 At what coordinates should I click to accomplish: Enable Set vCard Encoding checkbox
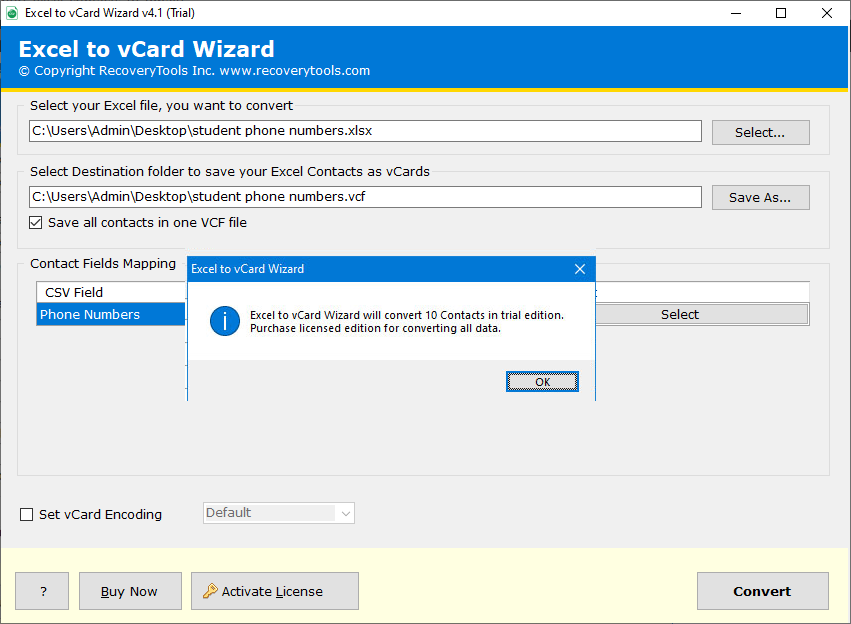(x=26, y=514)
